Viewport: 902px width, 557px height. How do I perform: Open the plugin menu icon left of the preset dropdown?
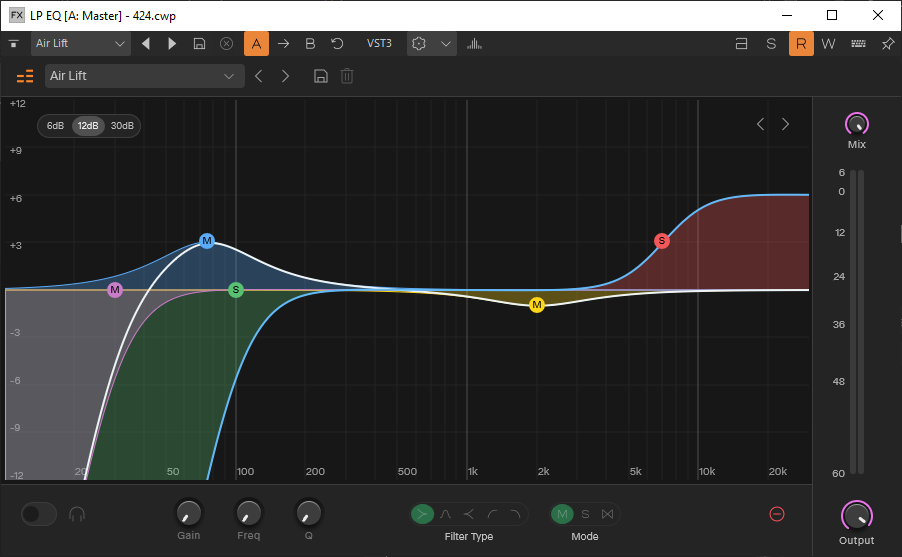point(14,44)
